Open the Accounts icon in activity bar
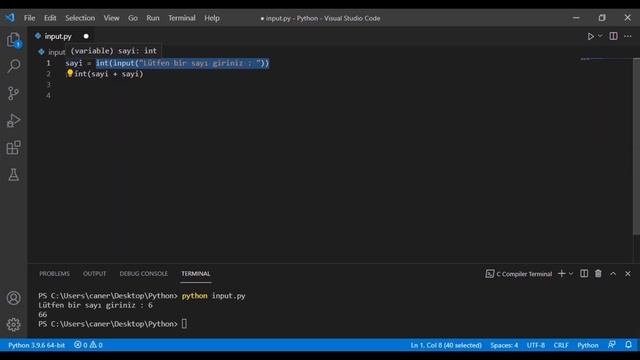 13,298
